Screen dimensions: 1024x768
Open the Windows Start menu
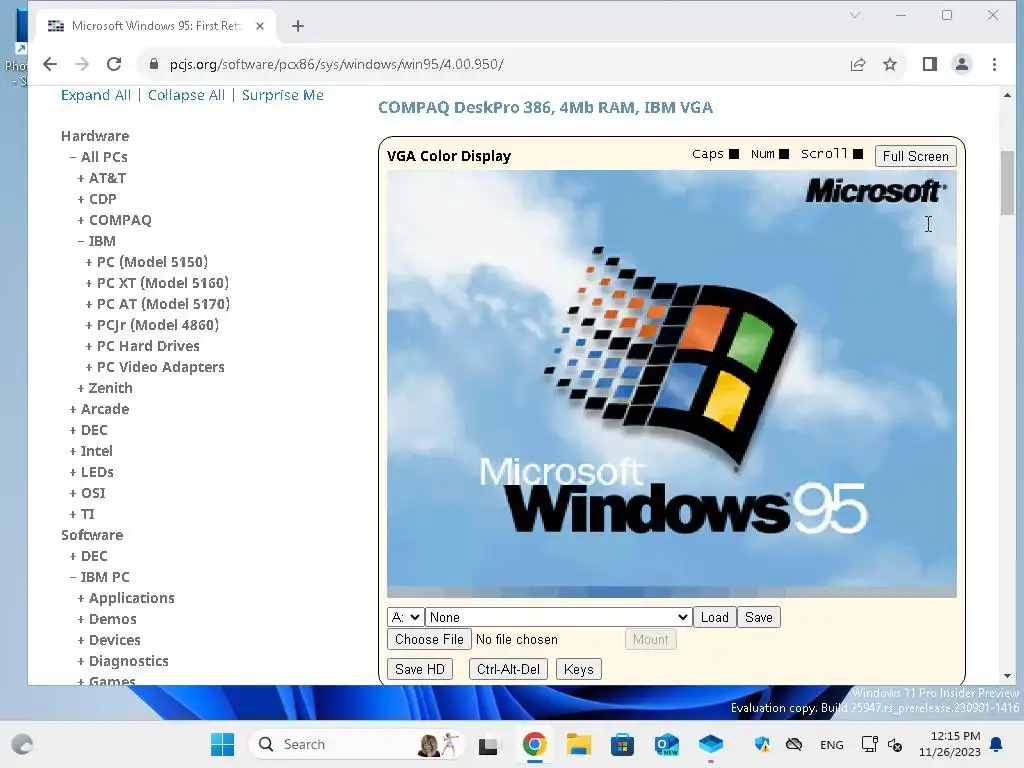coord(222,744)
